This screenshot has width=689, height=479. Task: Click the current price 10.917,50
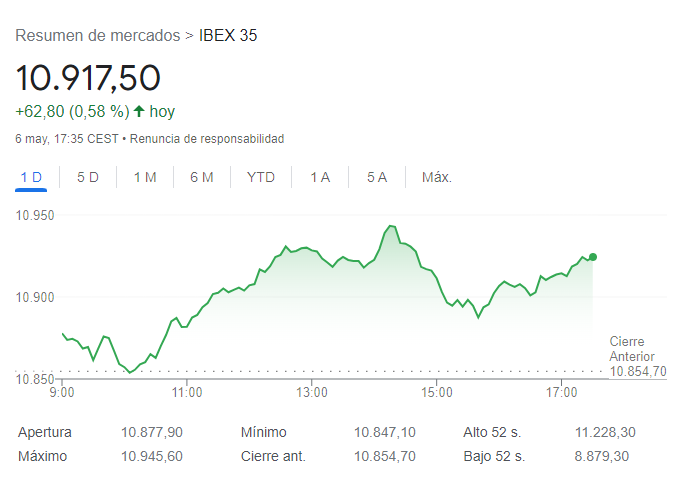click(x=88, y=78)
